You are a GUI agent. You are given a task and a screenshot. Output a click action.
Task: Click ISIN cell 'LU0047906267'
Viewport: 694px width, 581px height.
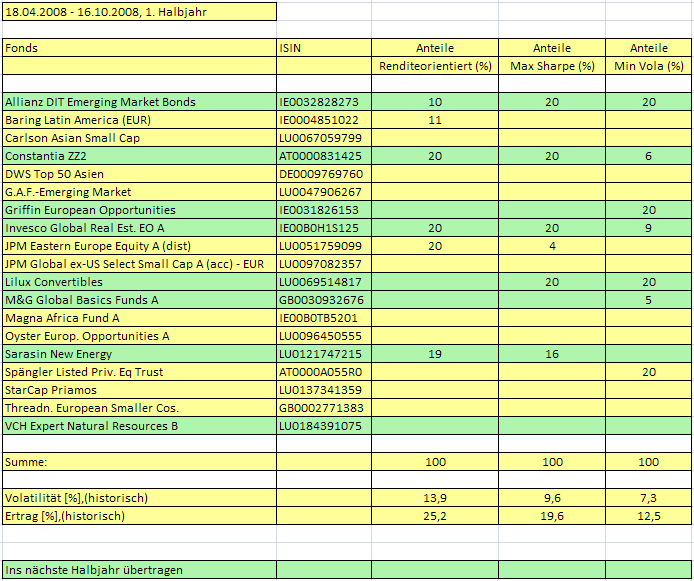tap(324, 192)
